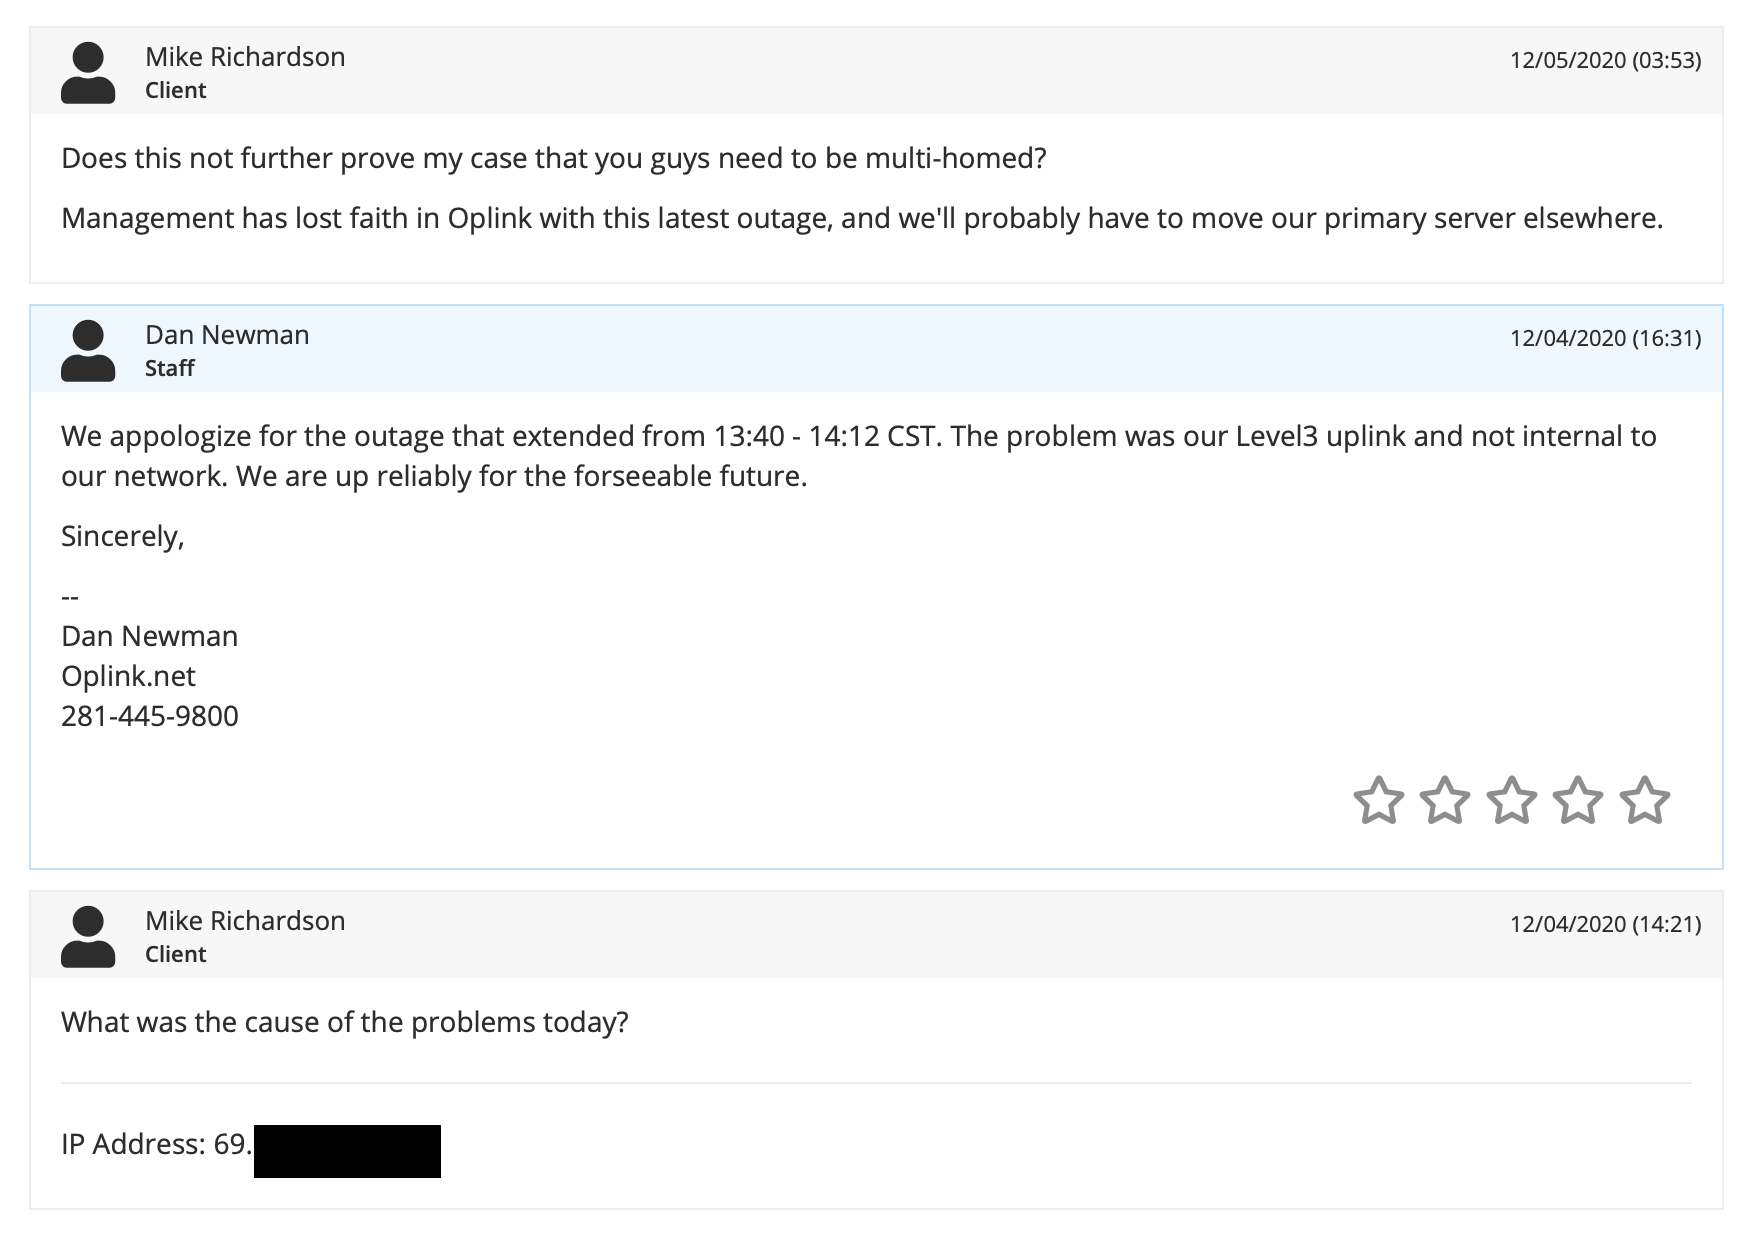Click Mike Richardson's avatar in latest reply
The width and height of the screenshot is (1764, 1238).
88,72
